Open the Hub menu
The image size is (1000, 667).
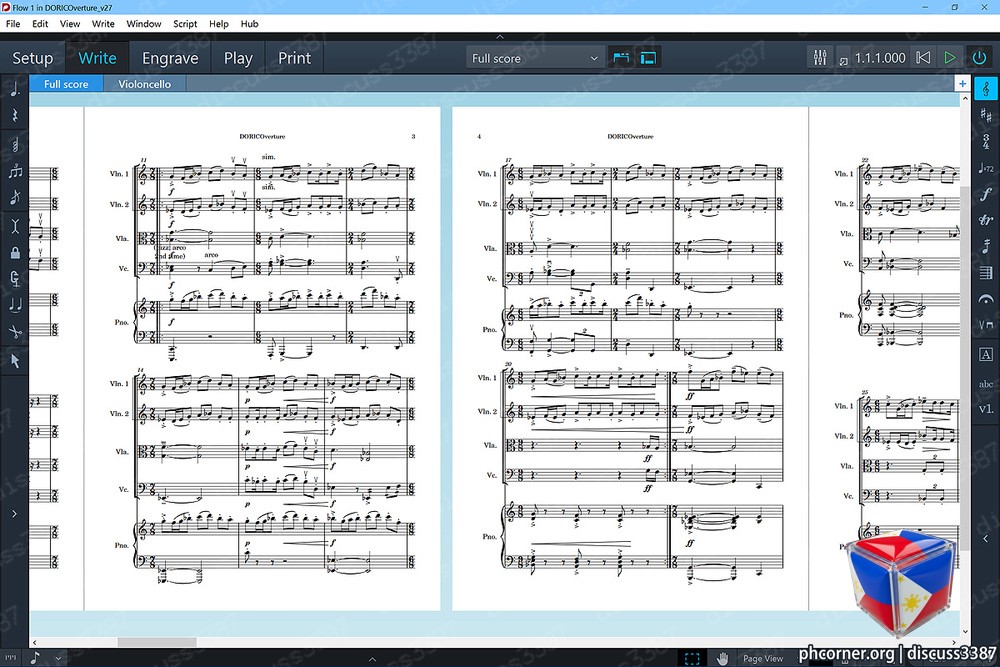click(x=249, y=24)
